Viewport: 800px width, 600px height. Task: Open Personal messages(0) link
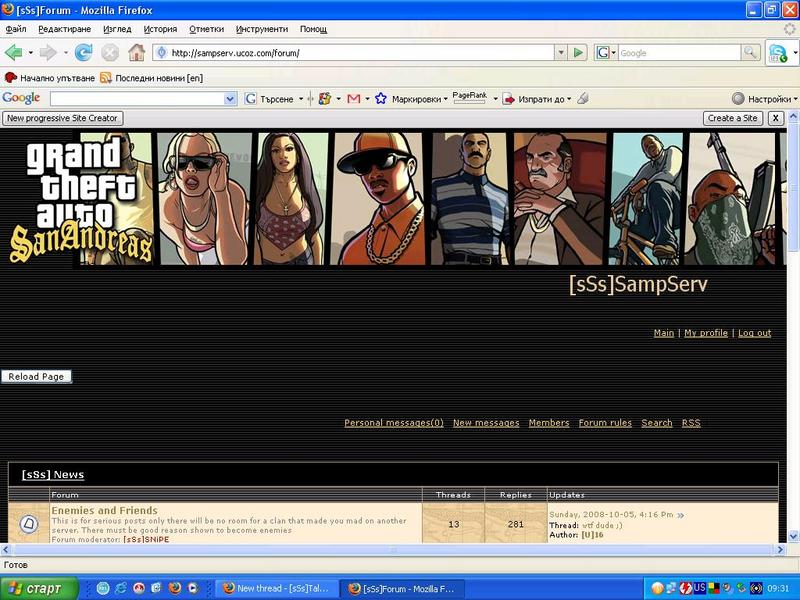(x=394, y=422)
